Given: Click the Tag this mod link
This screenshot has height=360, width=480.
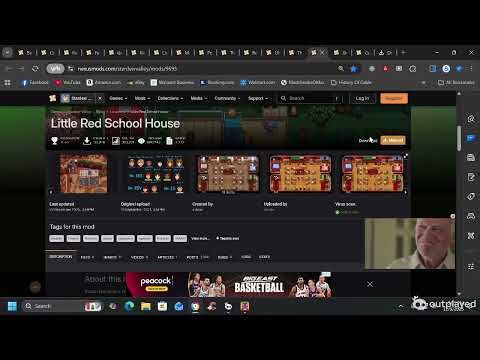Looking at the screenshot, I should tap(228, 238).
